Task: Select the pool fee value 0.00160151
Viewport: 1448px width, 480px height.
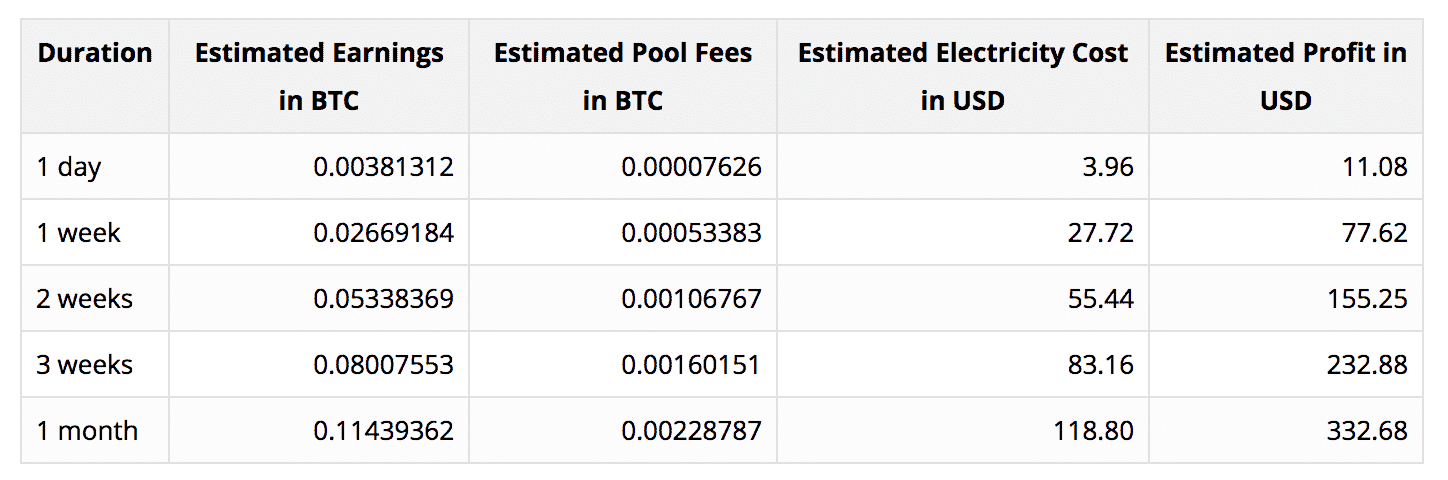Action: pos(692,365)
